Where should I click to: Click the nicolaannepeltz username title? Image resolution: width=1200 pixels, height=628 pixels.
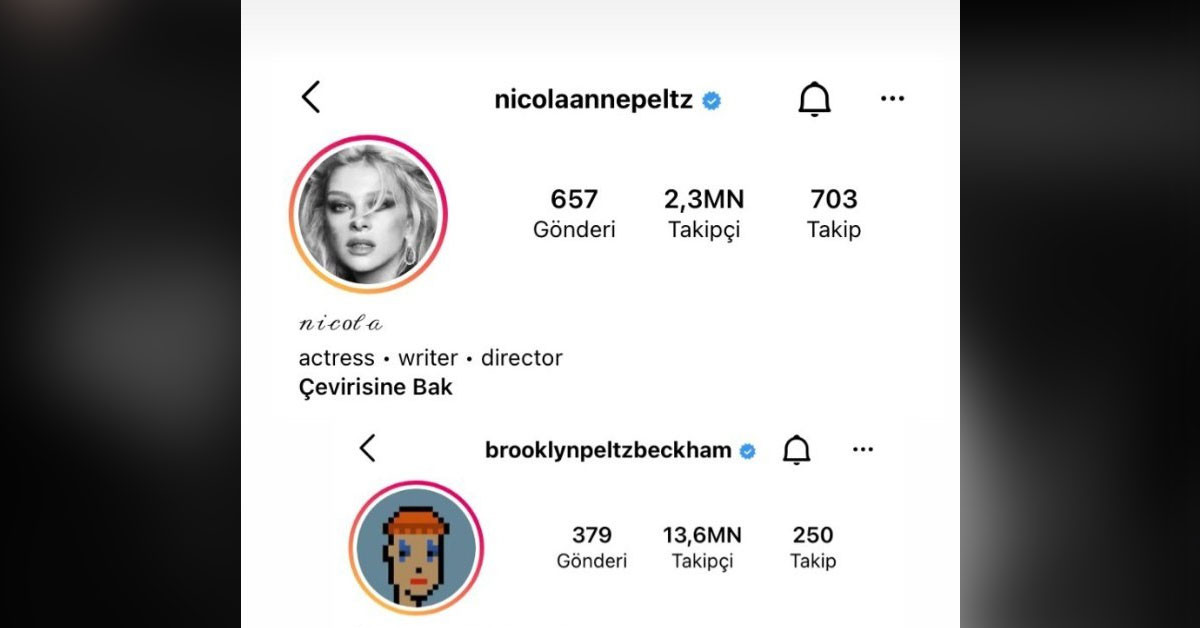coord(593,100)
